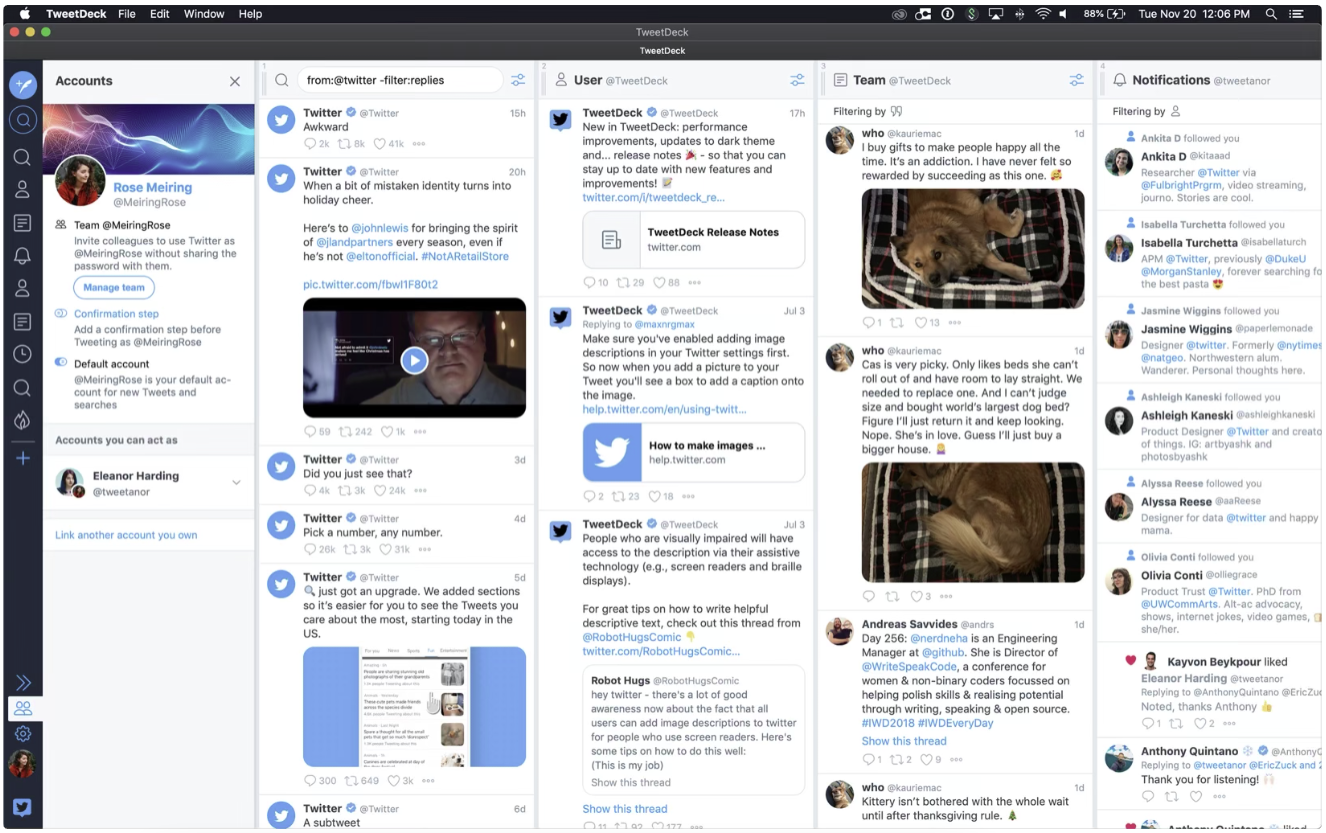Jump to the notifications bell column
This screenshot has width=1326, height=833.
click(22, 255)
